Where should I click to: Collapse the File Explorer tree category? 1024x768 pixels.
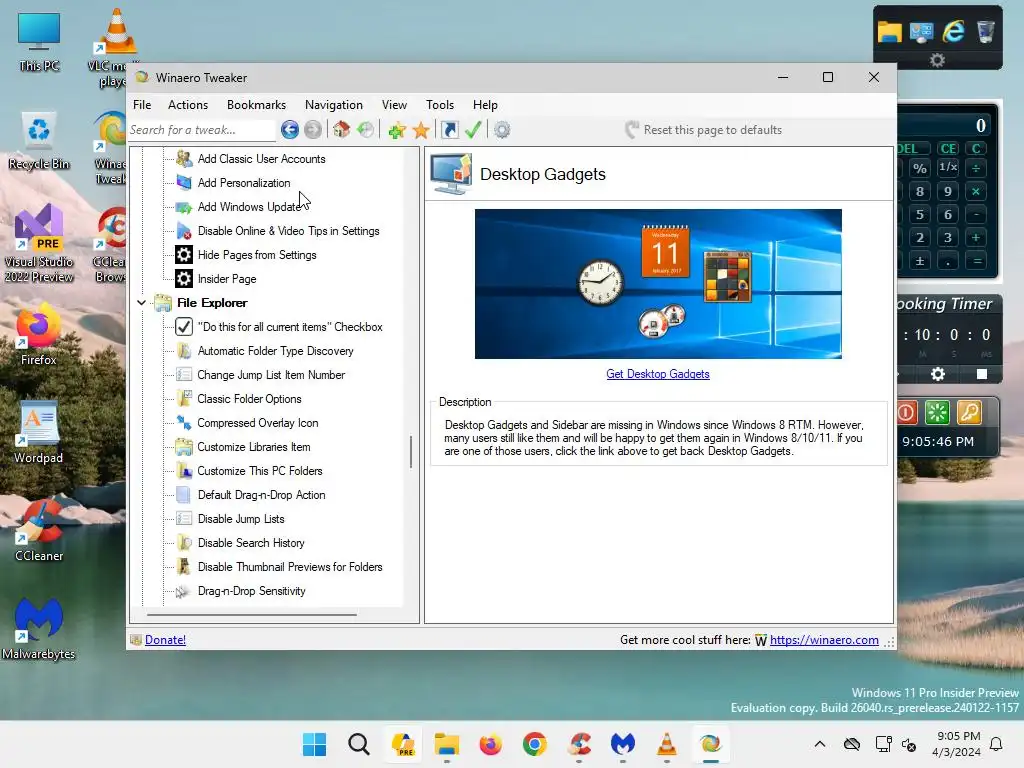[x=141, y=303]
